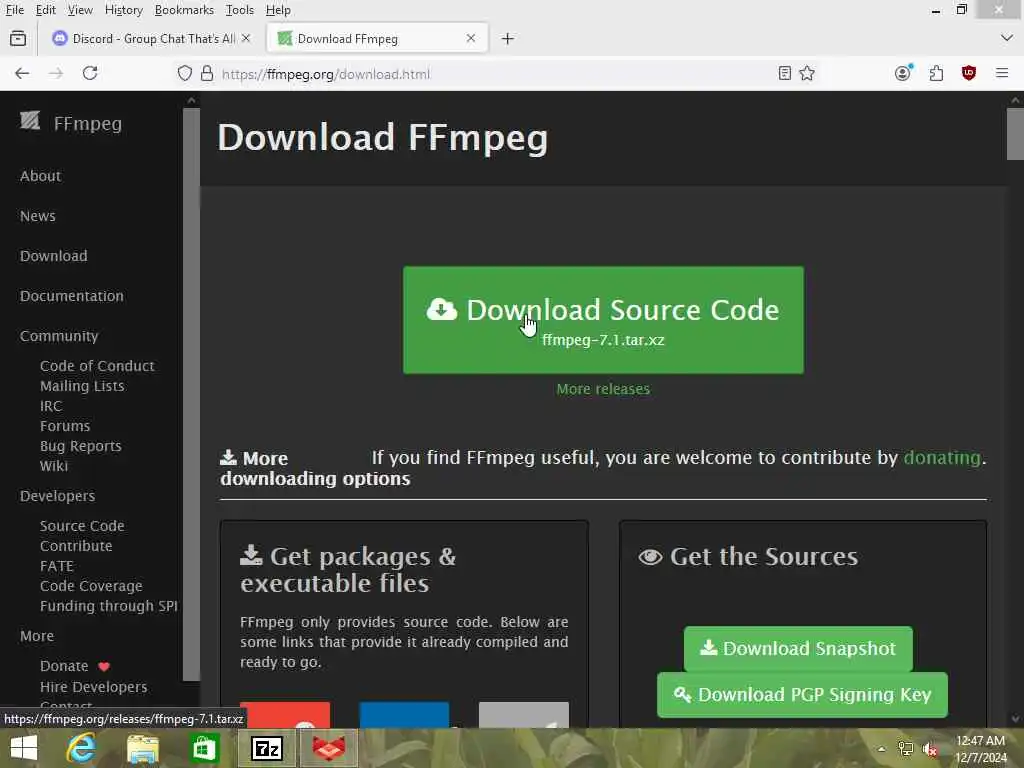The height and width of the screenshot is (768, 1024).
Task: Open the extensions puzzle icon
Action: point(936,73)
